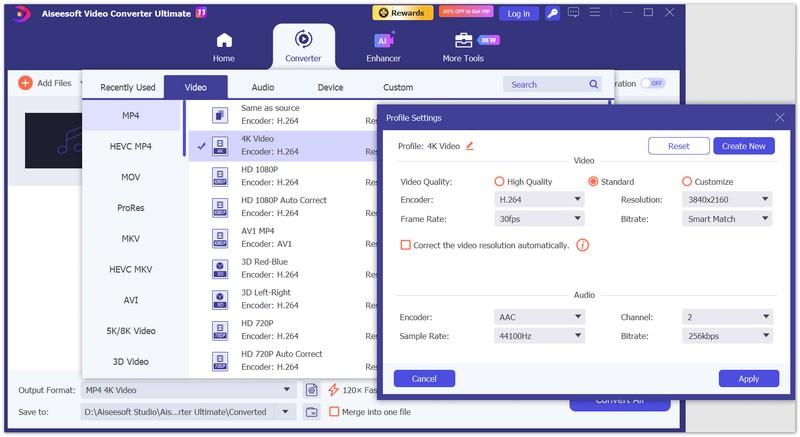Click the 3D Left-Right format icon

(x=220, y=299)
